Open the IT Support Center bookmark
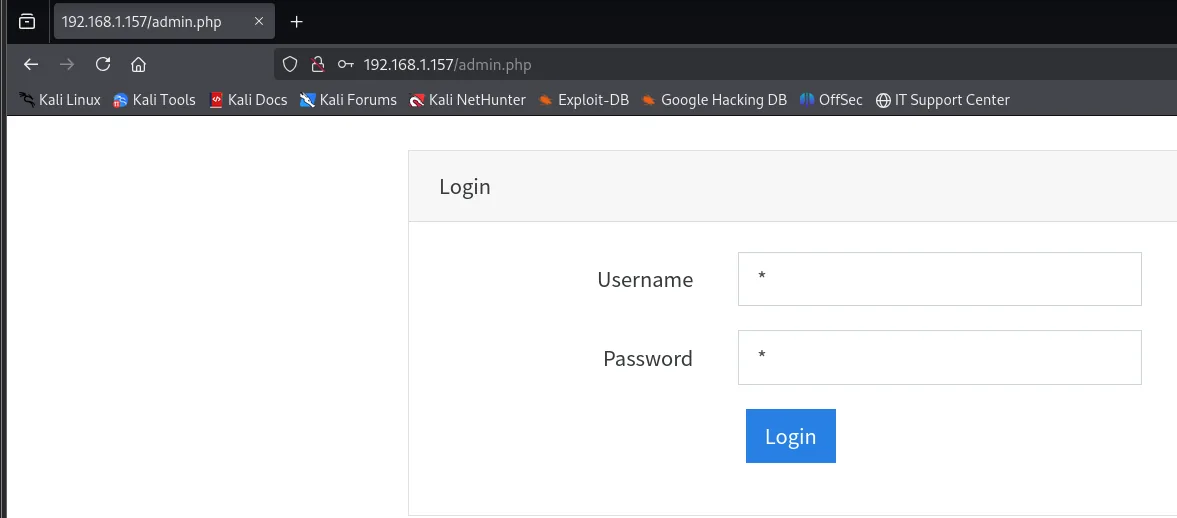This screenshot has height=518, width=1177. tap(943, 100)
